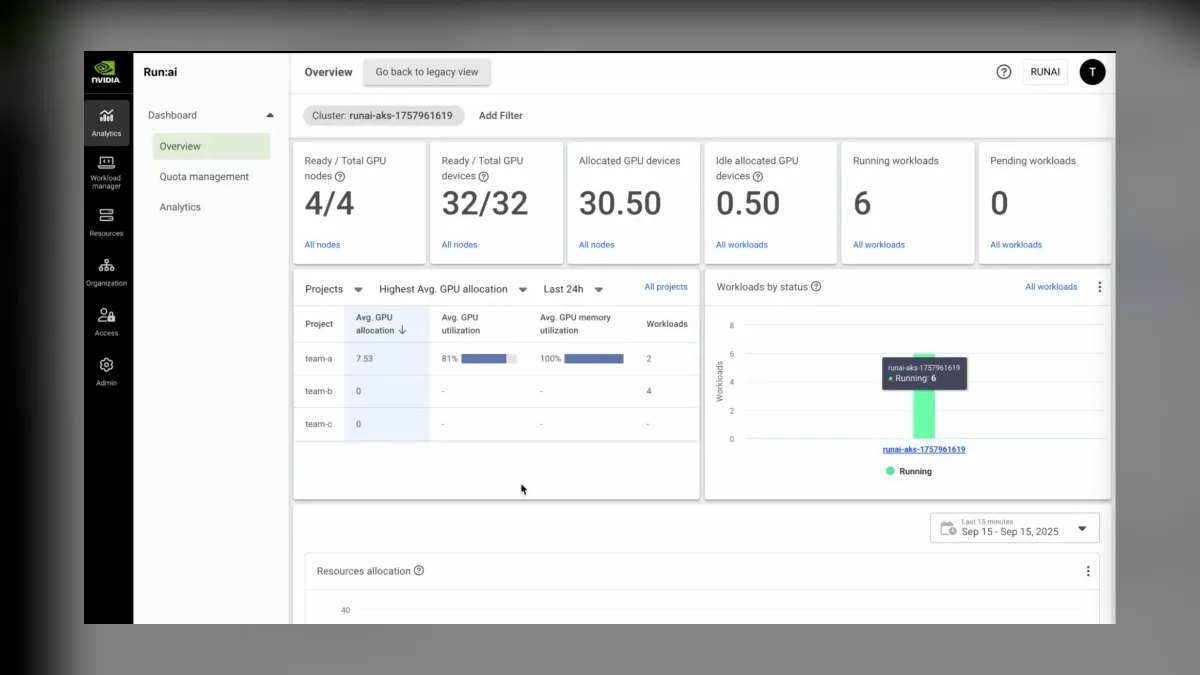Show info for Ready / Total GPU devices

coord(483,176)
